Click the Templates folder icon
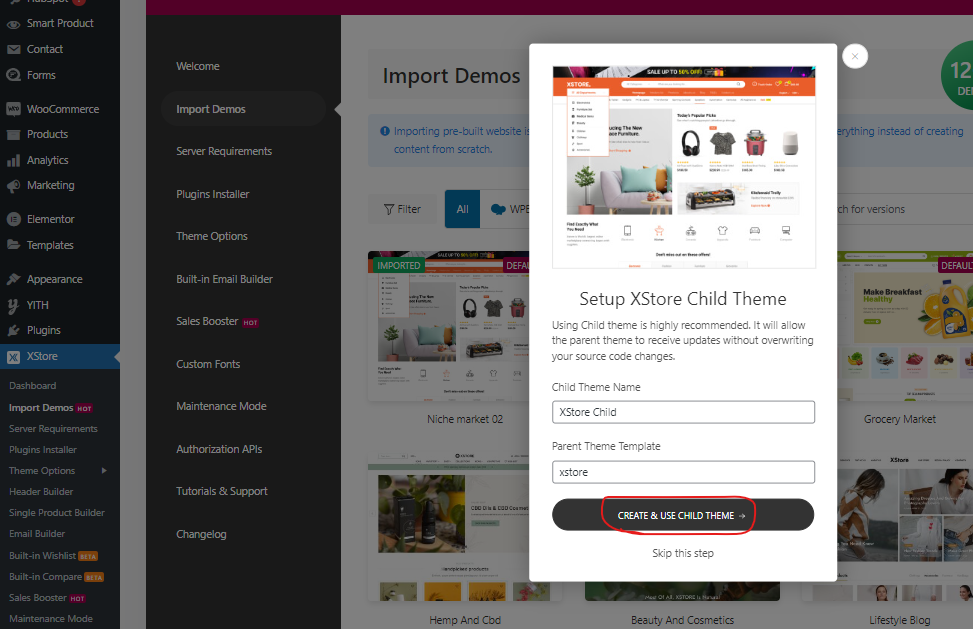Viewport: 973px width, 629px height. pyautogui.click(x=14, y=245)
